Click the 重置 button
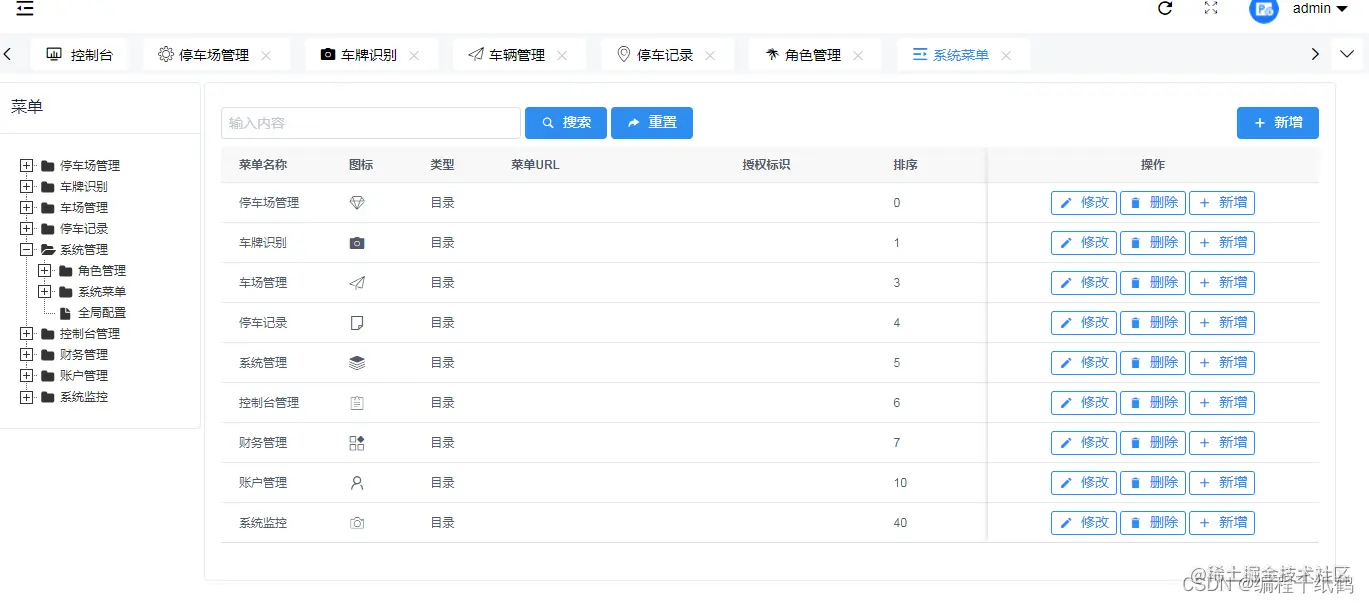1369x603 pixels. coord(652,123)
